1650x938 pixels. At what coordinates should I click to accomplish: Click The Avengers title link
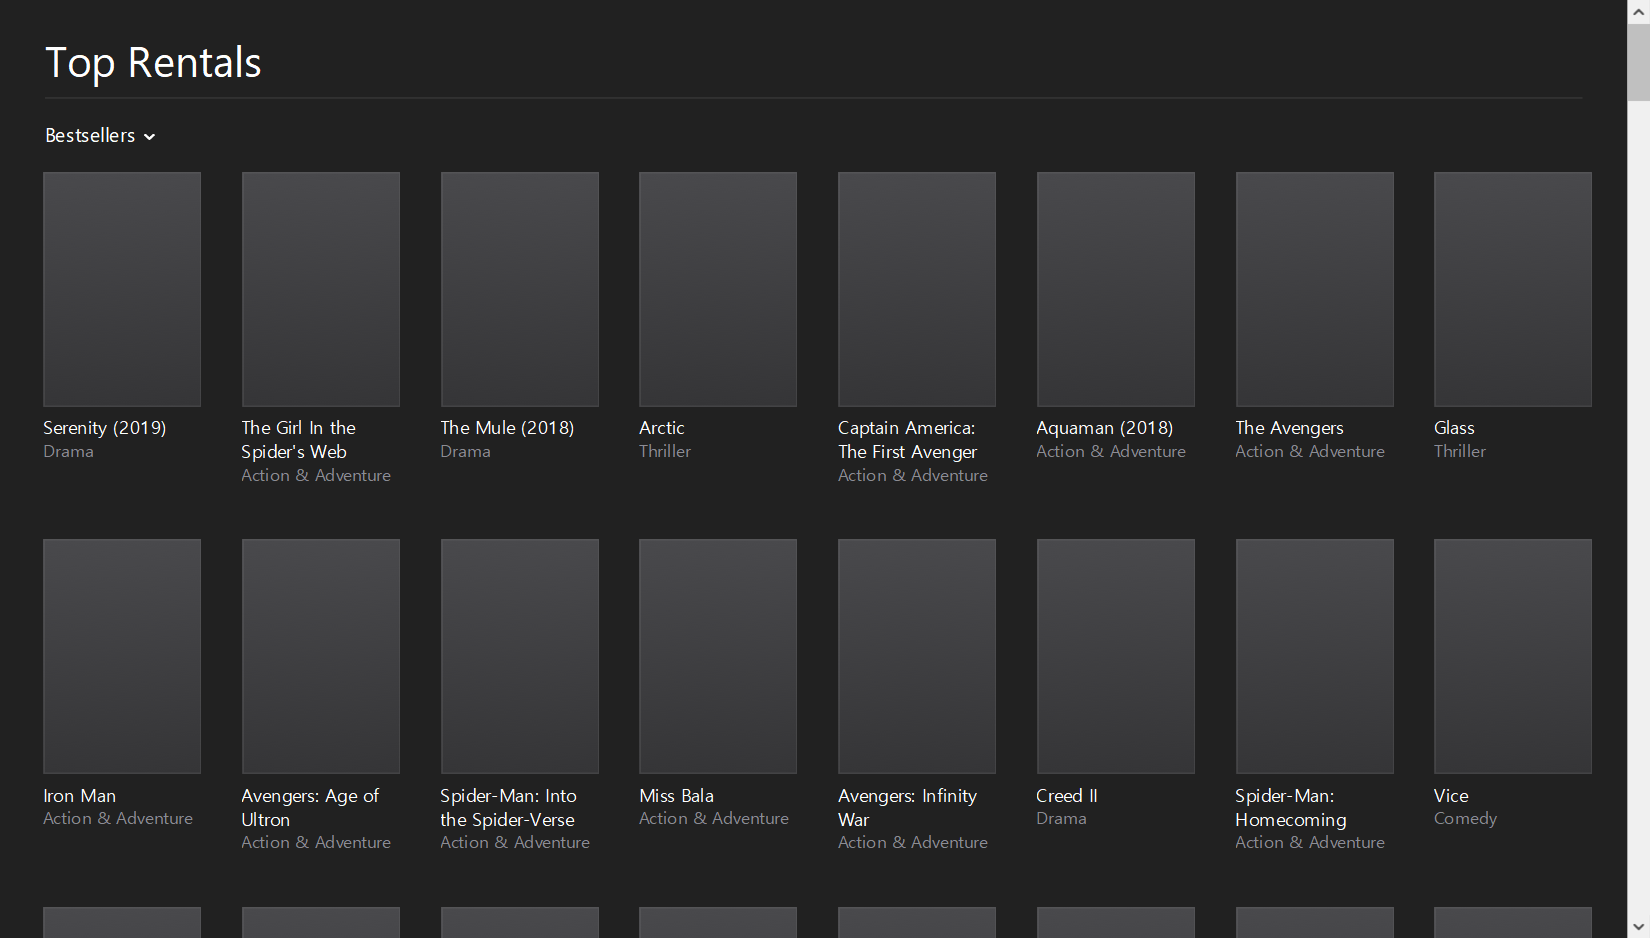pyautogui.click(x=1289, y=428)
